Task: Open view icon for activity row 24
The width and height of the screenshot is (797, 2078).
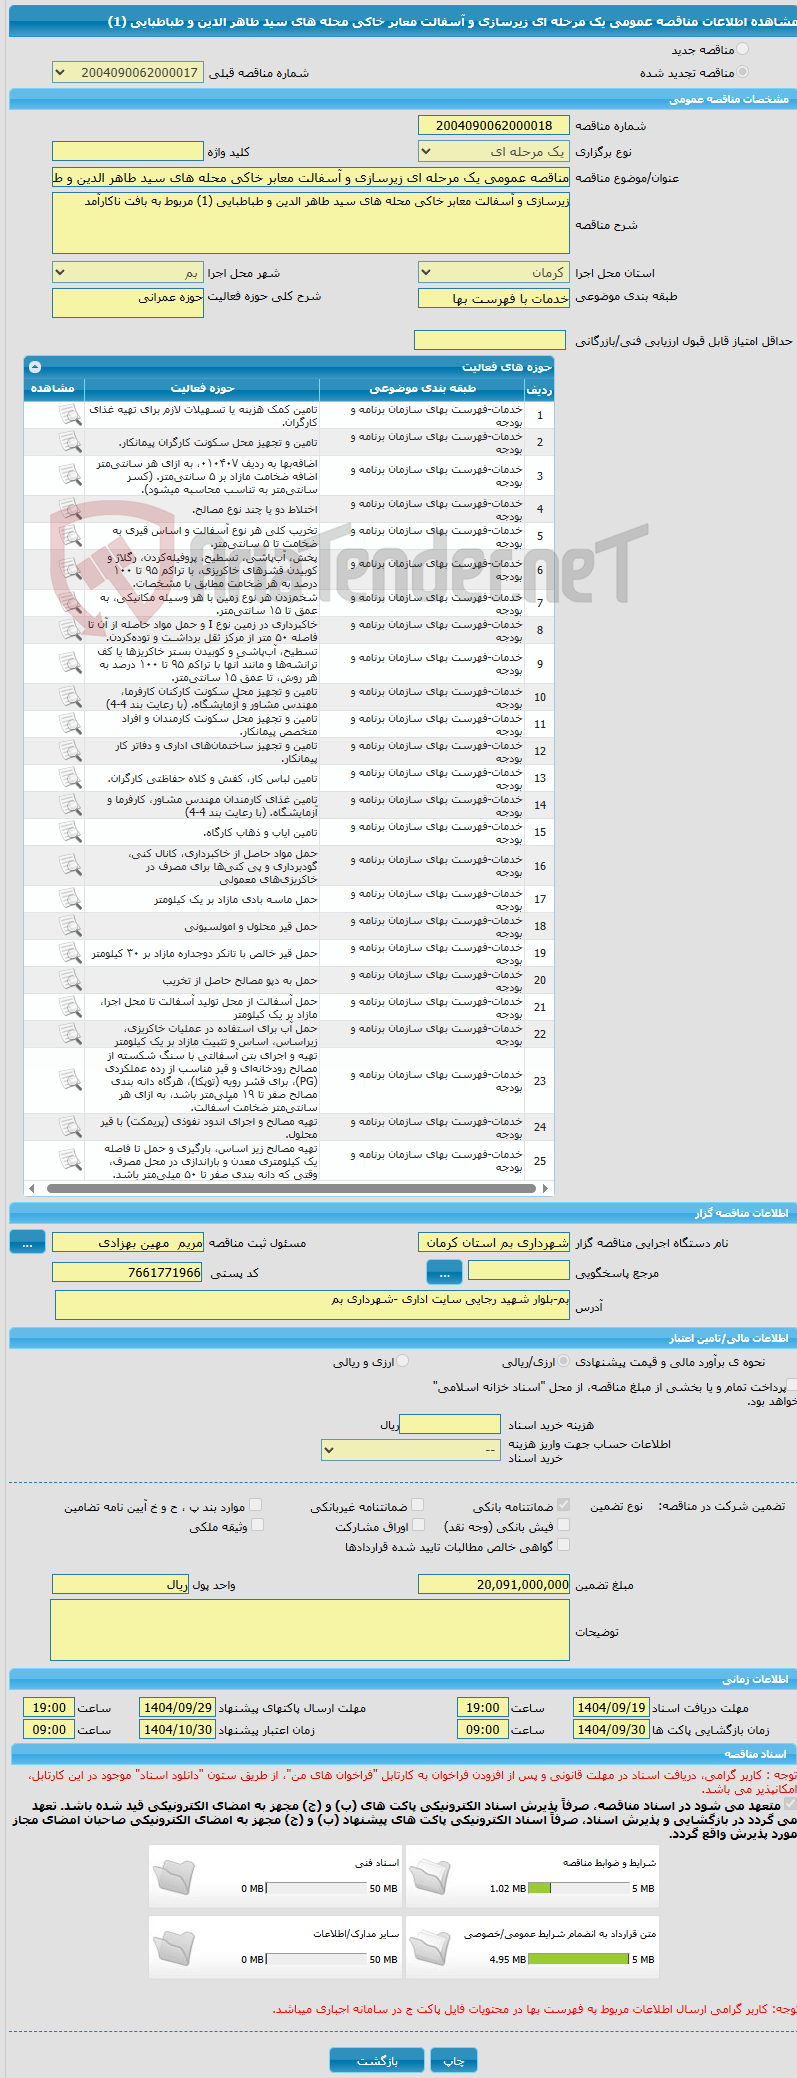Action: pyautogui.click(x=70, y=1127)
